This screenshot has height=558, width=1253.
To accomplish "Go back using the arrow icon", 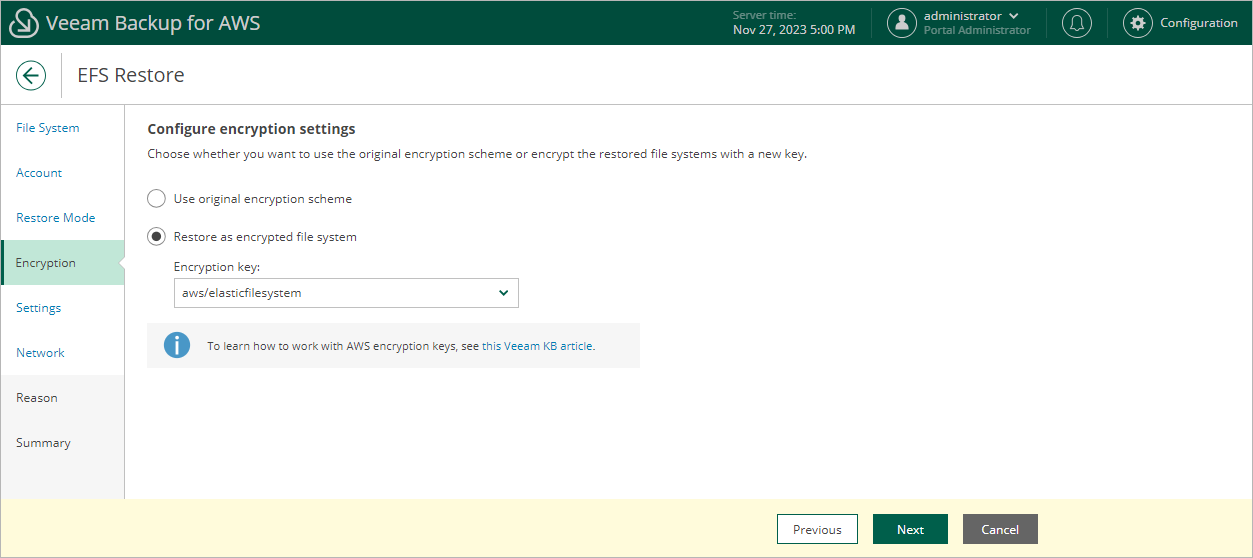I will tap(31, 75).
